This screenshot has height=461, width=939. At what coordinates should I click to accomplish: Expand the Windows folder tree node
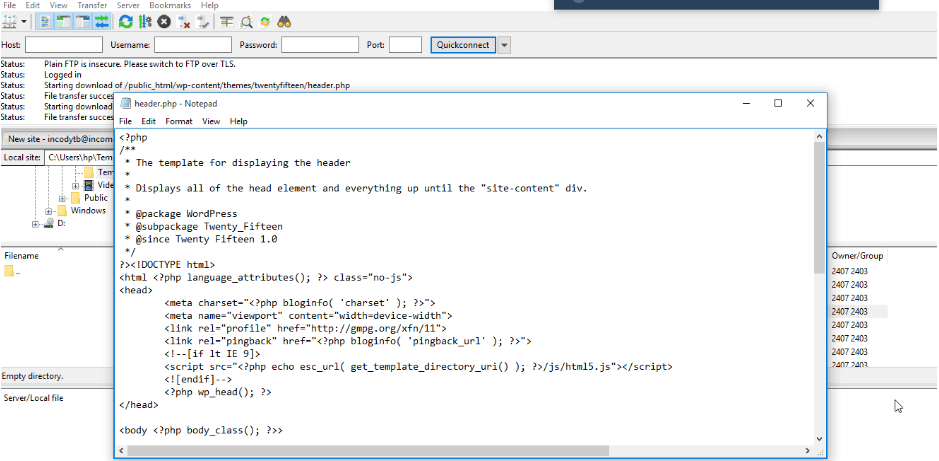click(49, 211)
